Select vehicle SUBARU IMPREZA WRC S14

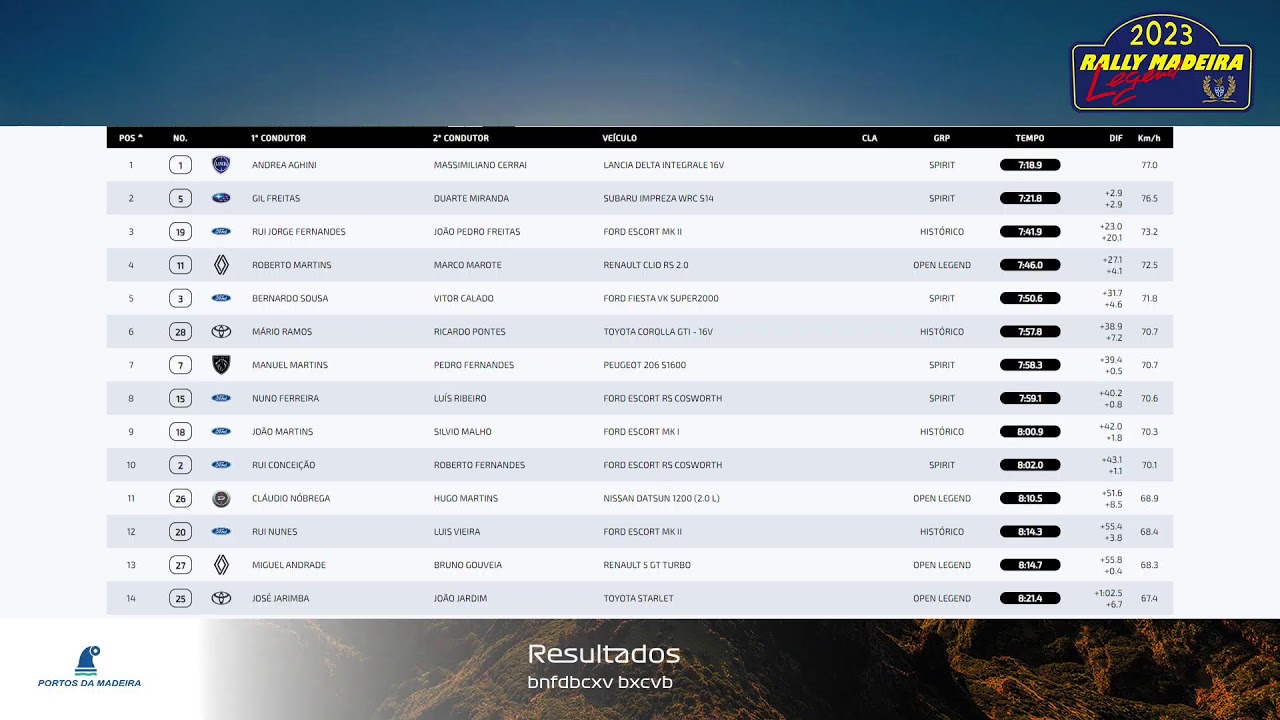click(659, 198)
